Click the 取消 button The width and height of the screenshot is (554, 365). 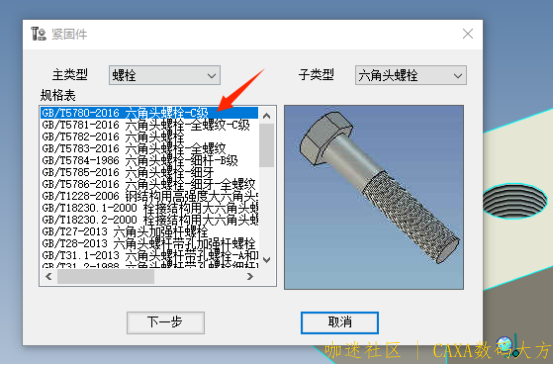(x=340, y=322)
